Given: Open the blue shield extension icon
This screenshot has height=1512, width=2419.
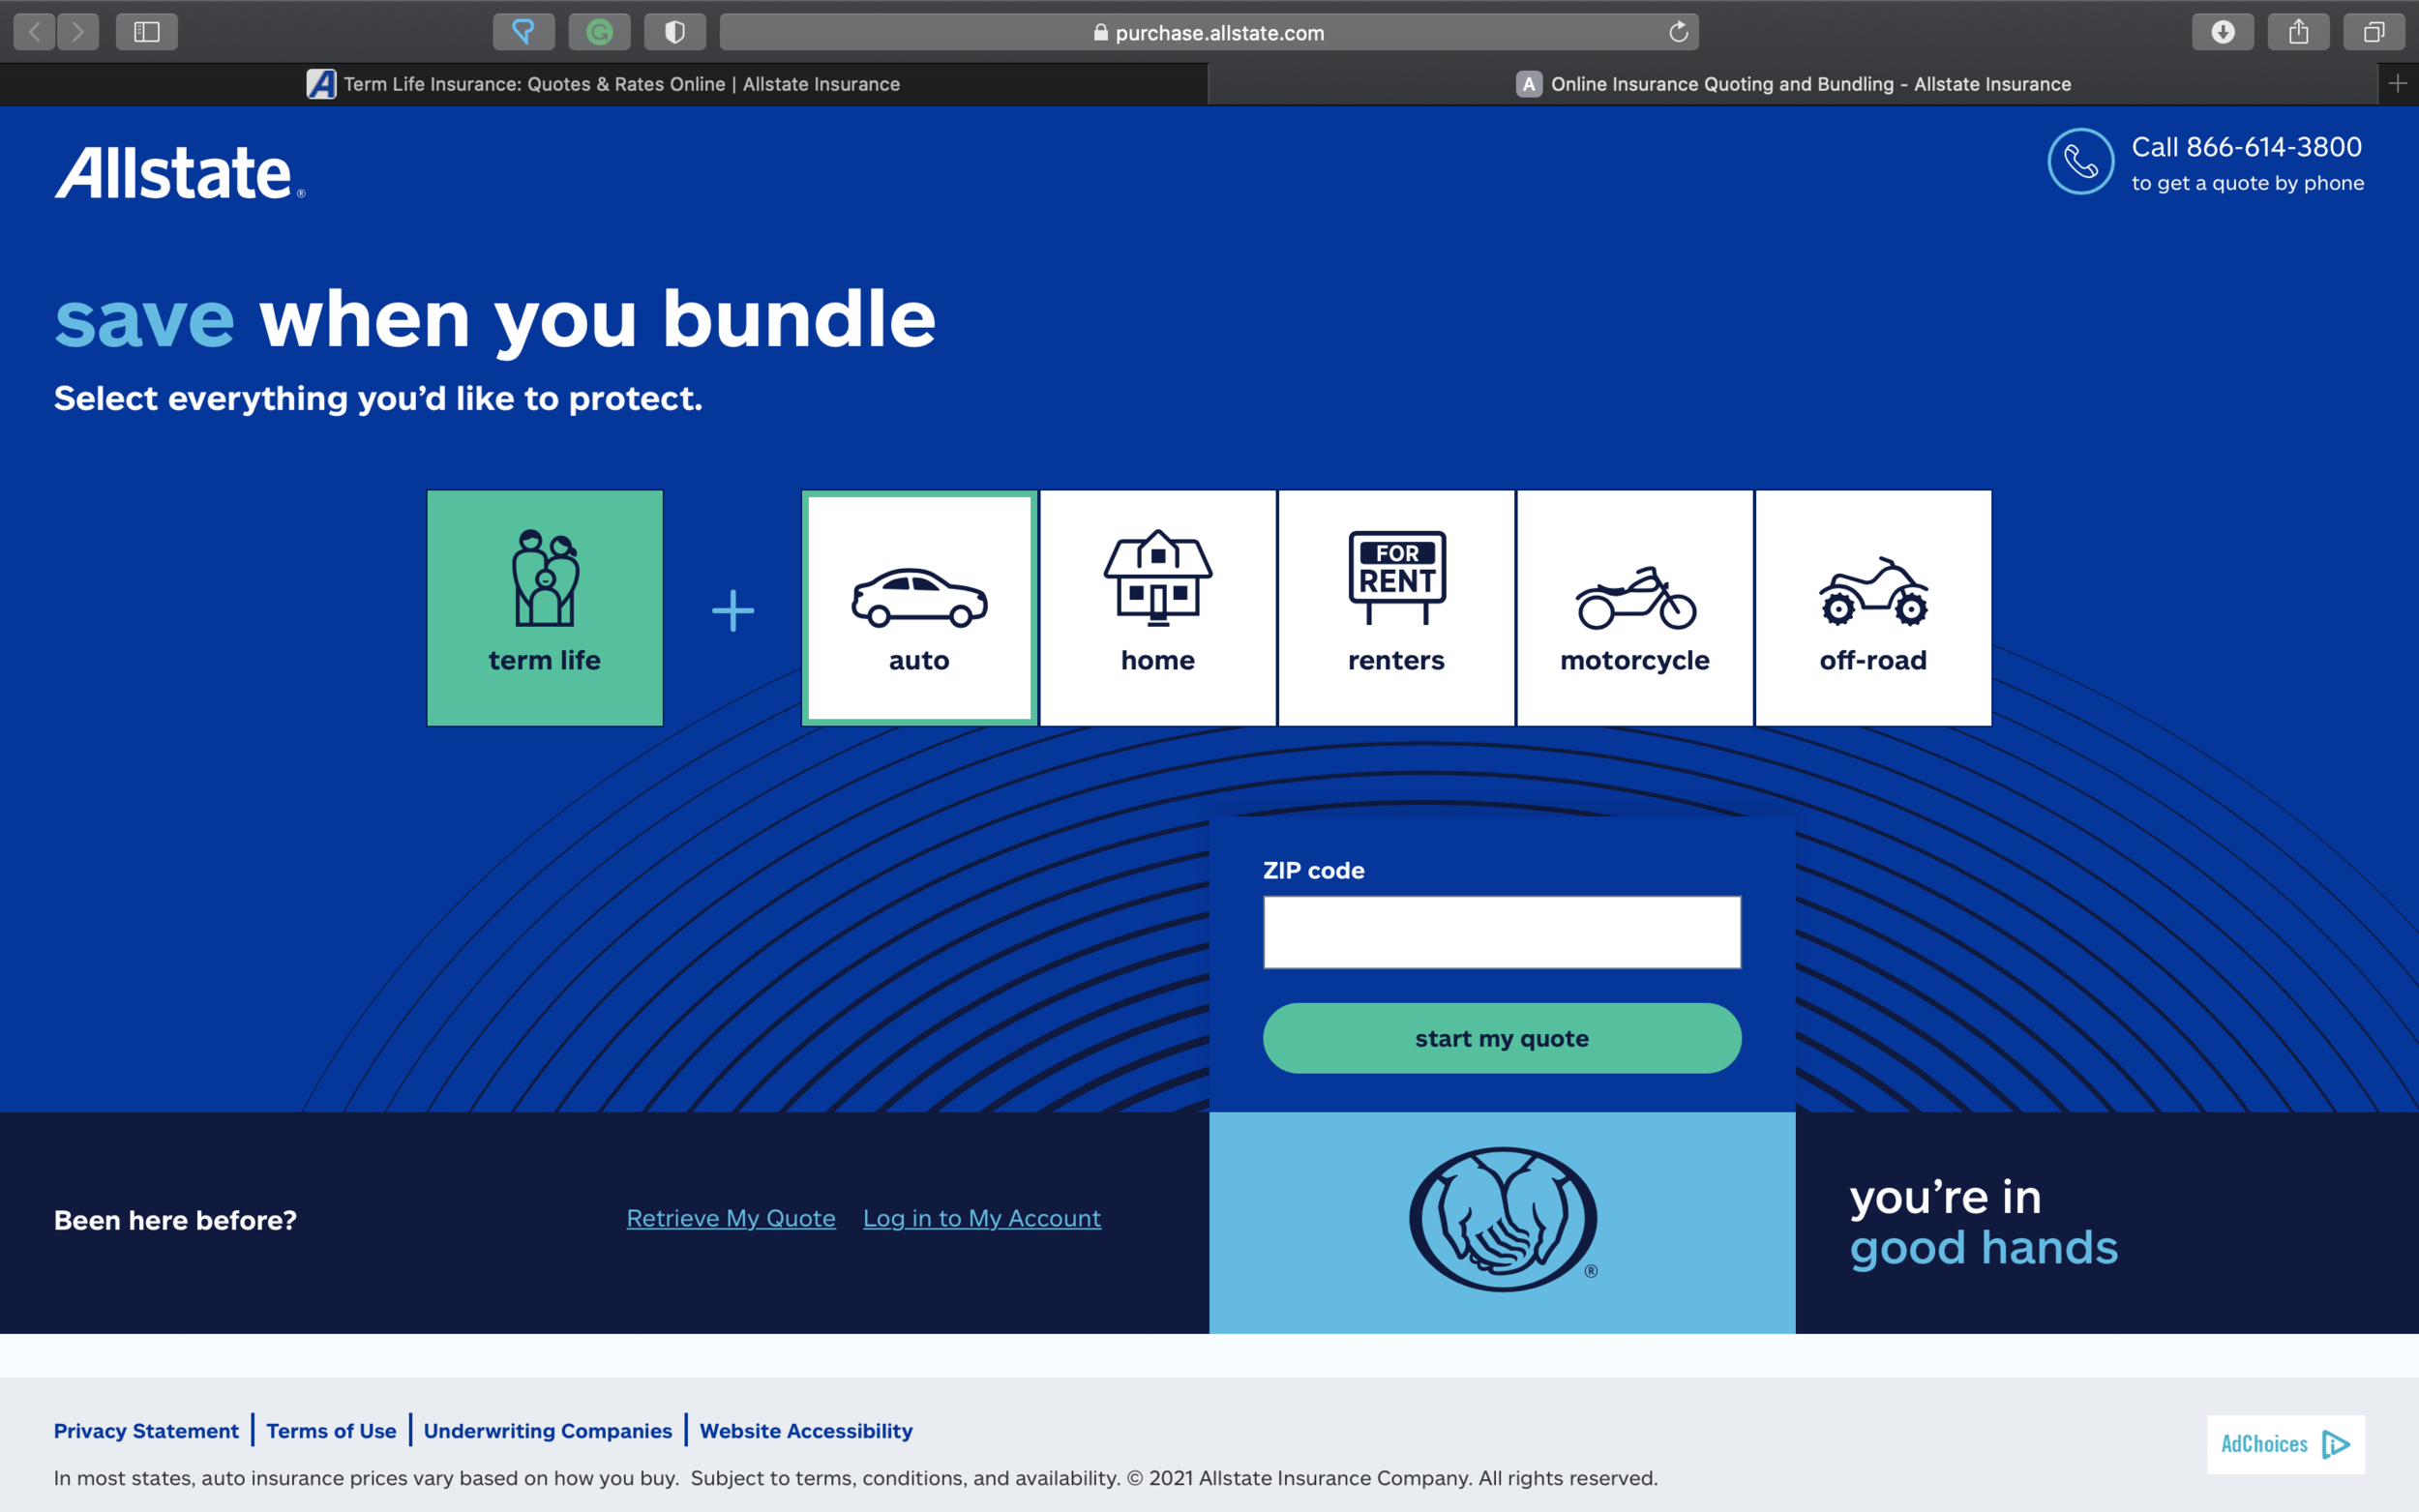Looking at the screenshot, I should (523, 32).
